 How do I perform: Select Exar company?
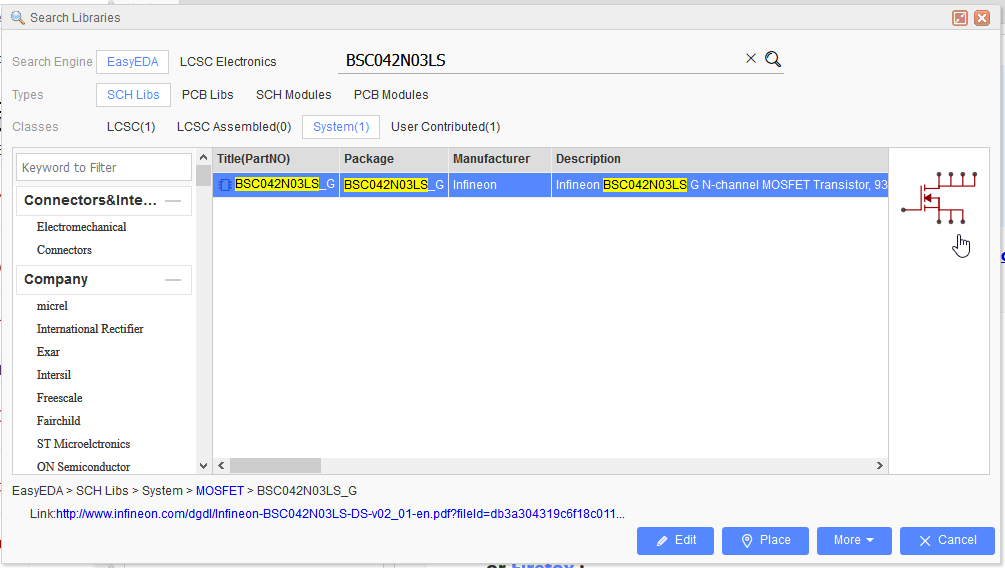point(48,352)
